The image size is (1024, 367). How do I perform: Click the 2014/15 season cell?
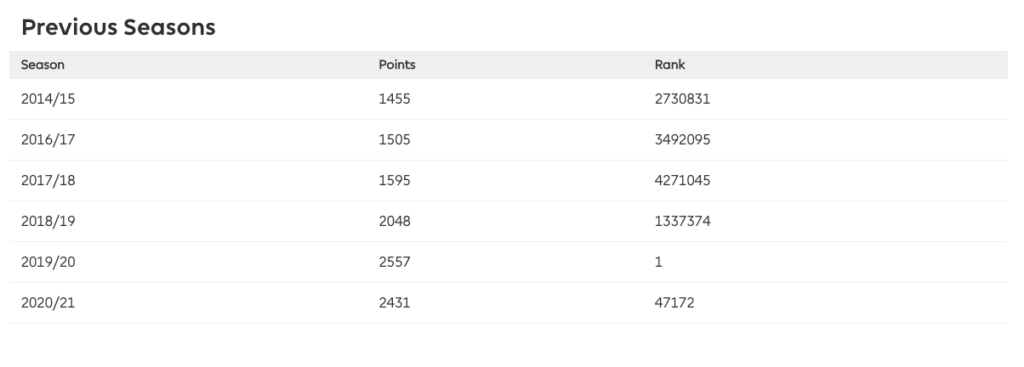click(48, 99)
